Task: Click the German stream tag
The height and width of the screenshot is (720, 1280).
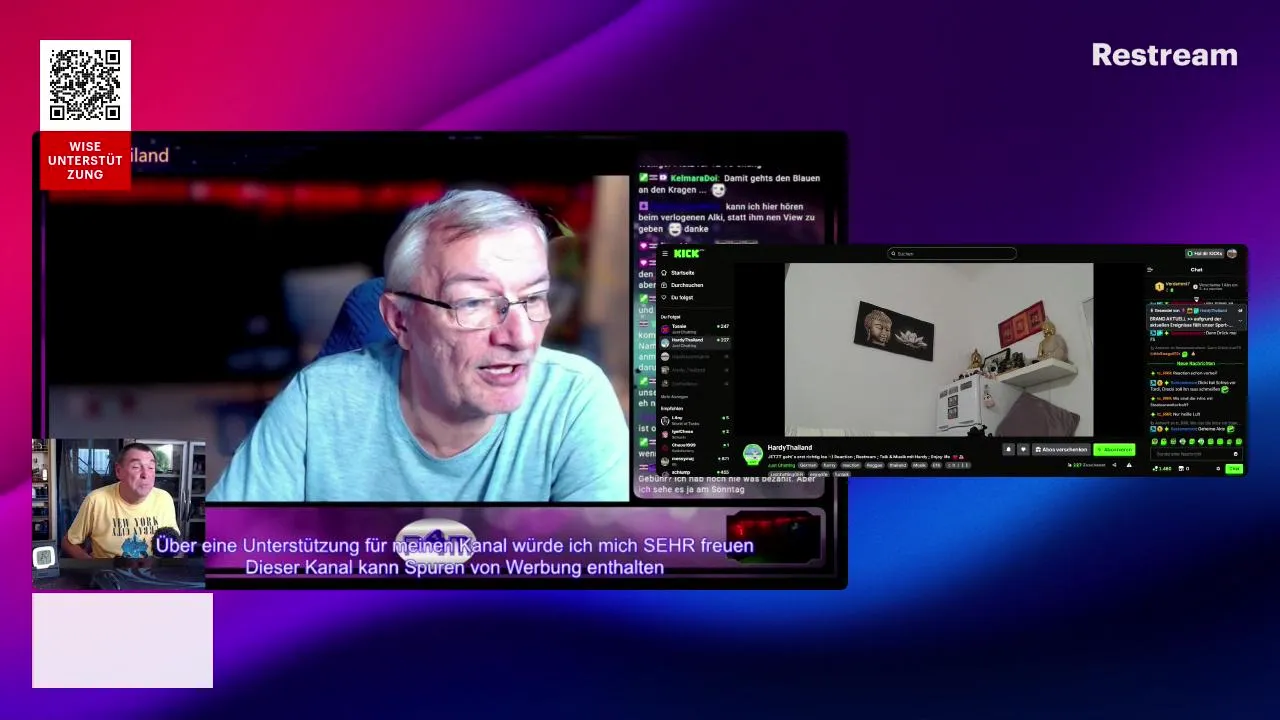Action: click(808, 465)
